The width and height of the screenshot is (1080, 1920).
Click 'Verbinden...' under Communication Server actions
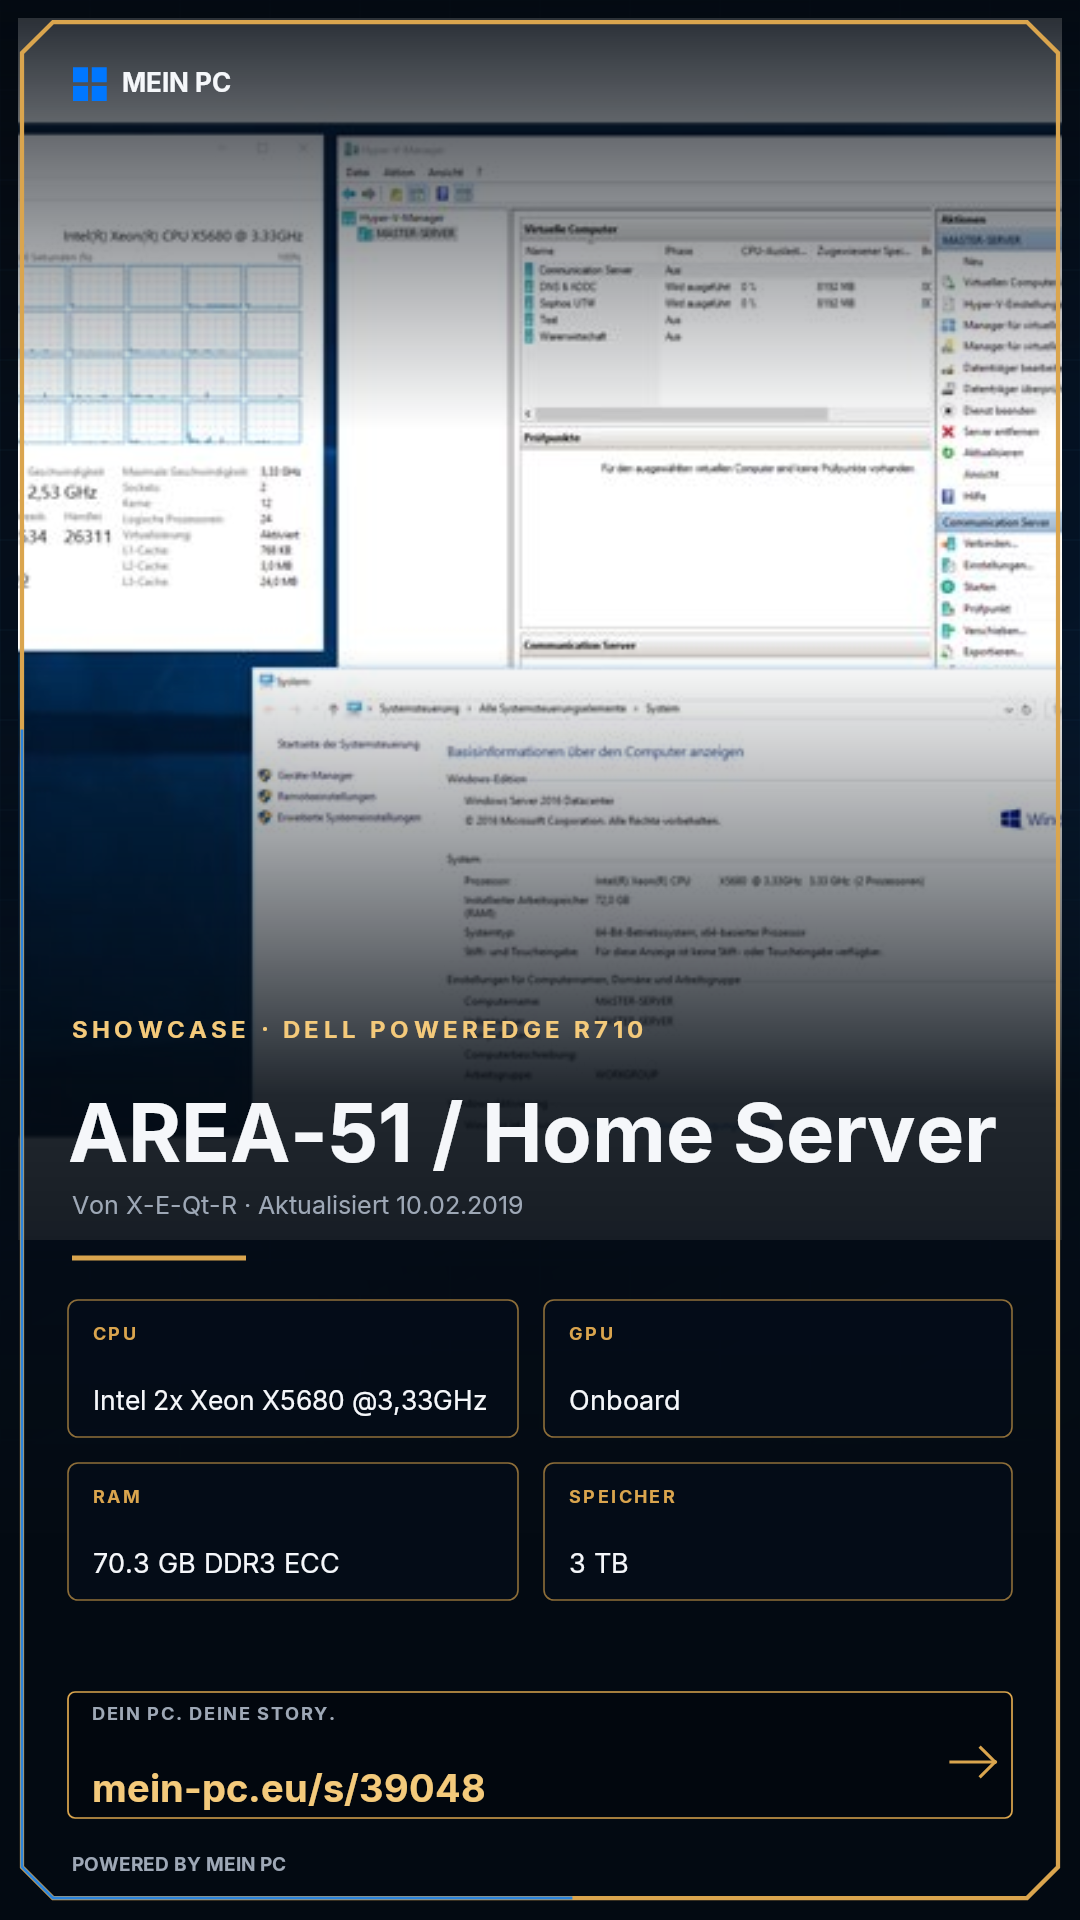(x=990, y=544)
